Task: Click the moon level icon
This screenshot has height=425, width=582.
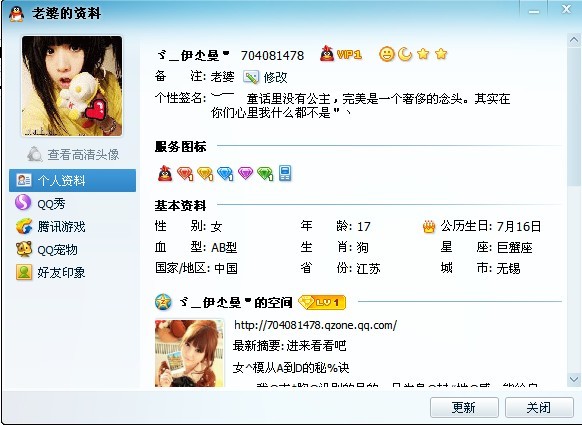Action: click(x=405, y=54)
